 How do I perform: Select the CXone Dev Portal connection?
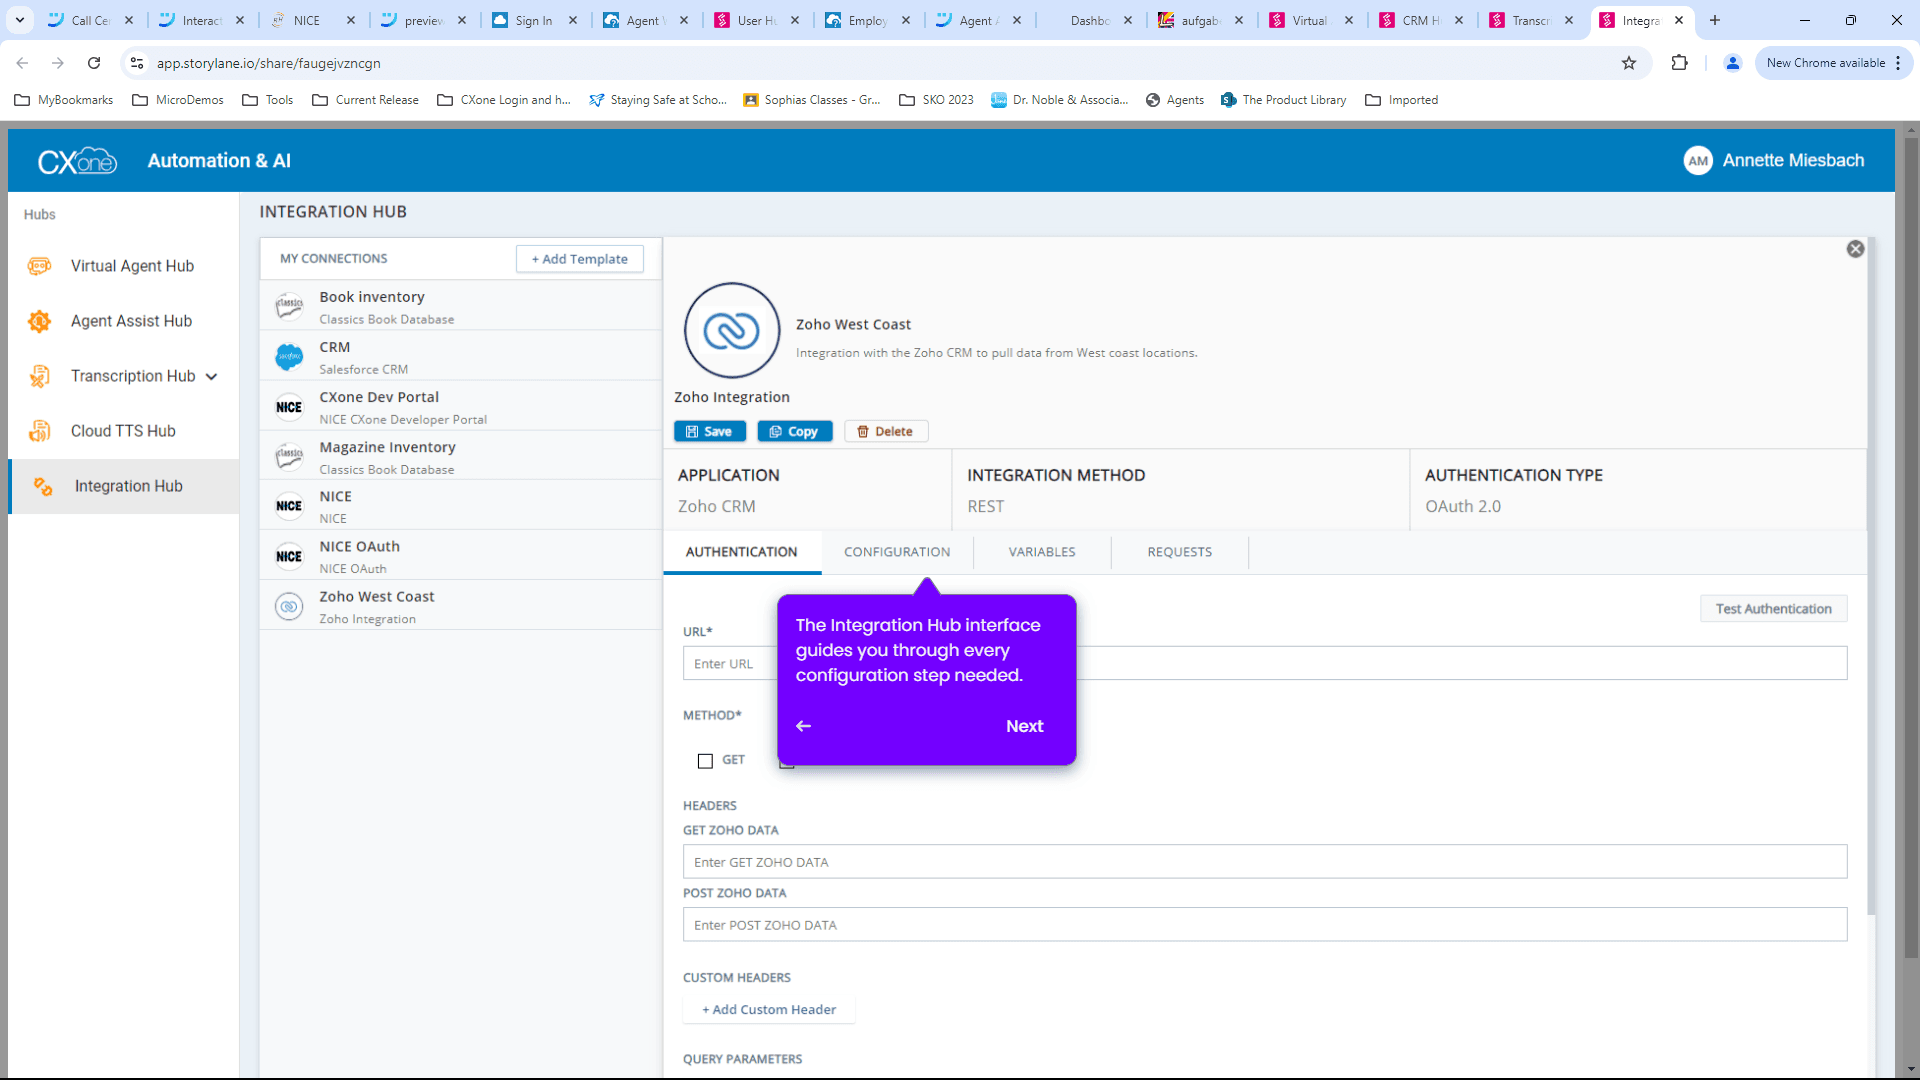[x=461, y=406]
